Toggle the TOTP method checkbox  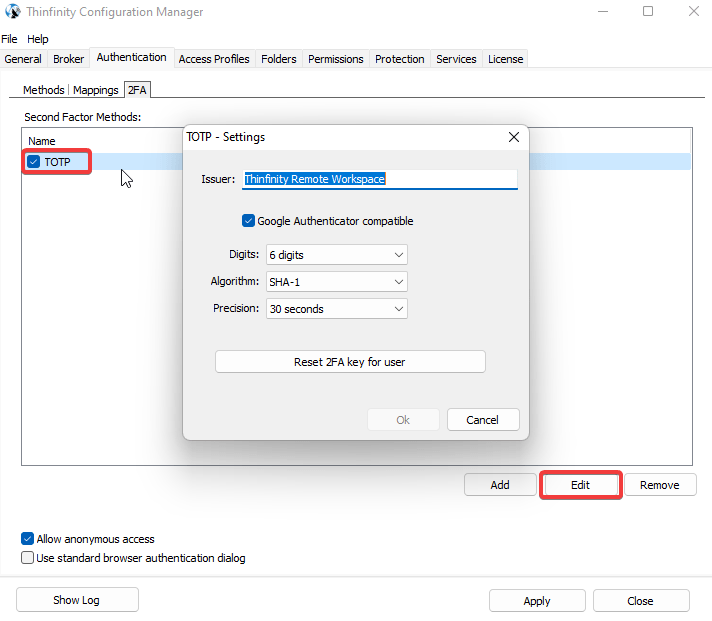[34, 162]
